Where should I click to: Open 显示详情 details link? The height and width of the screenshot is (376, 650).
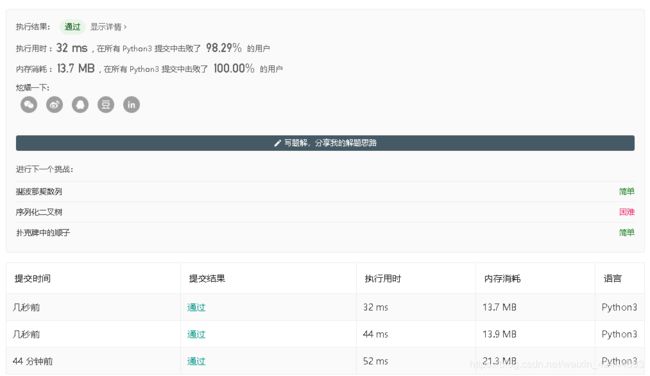(108, 27)
